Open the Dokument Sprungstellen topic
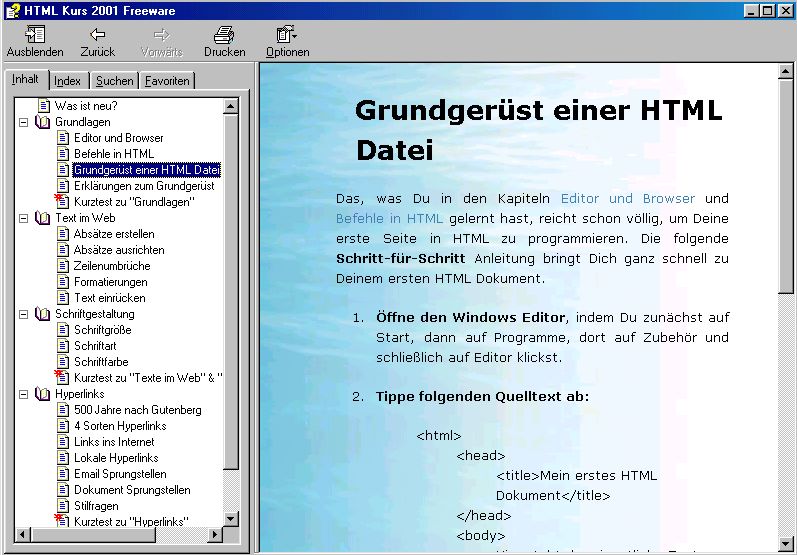Image resolution: width=797 pixels, height=555 pixels. [132, 490]
